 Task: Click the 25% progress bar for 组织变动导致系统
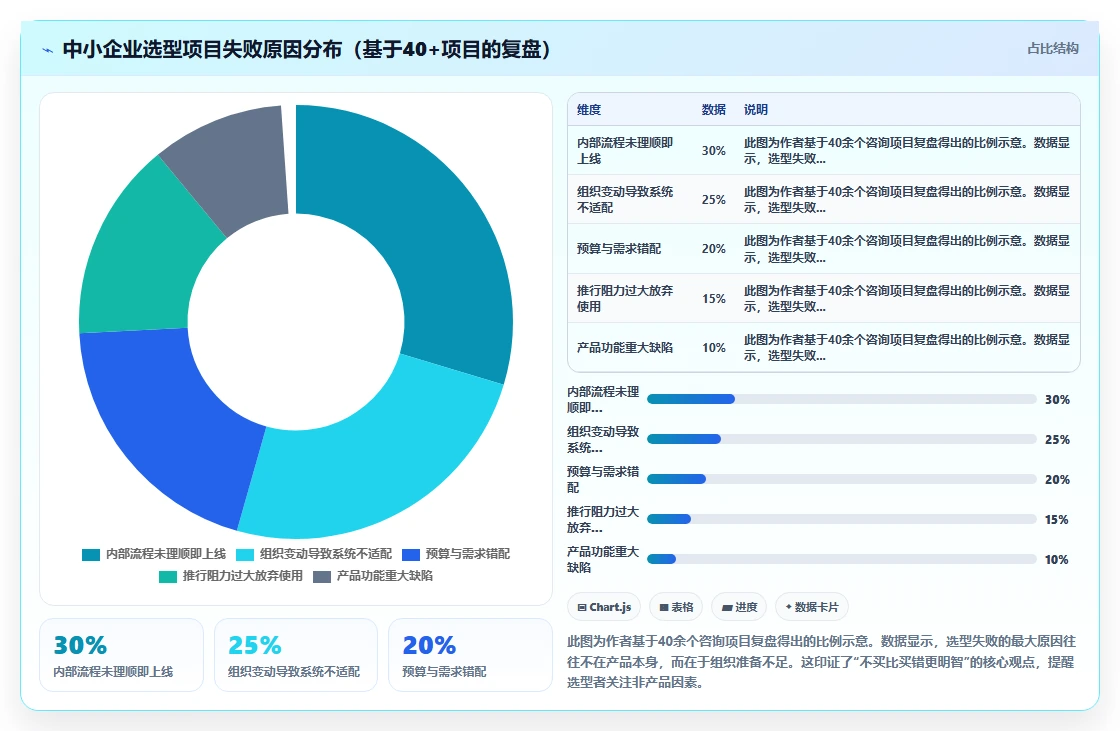pyautogui.click(x=841, y=439)
